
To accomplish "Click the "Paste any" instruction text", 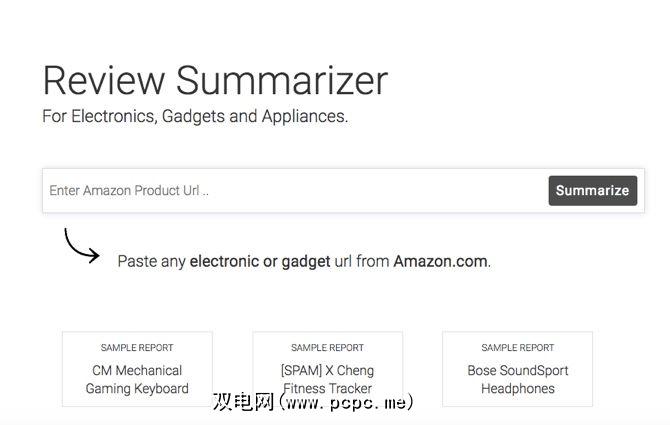I will point(151,261).
